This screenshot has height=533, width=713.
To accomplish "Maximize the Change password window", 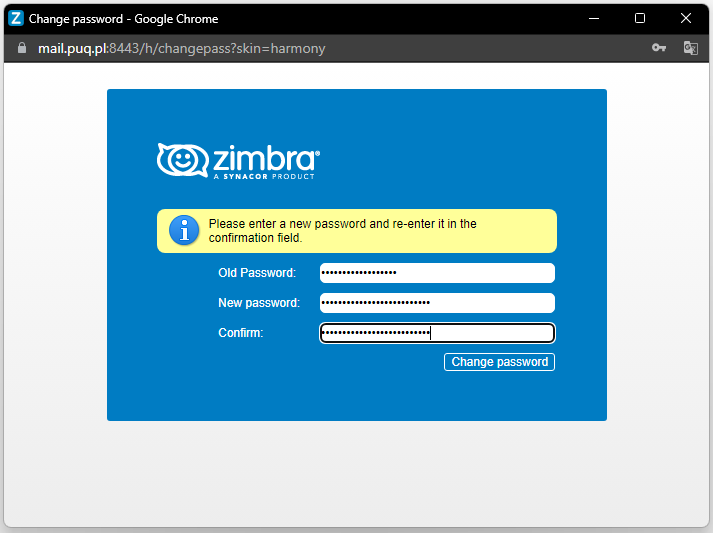I will point(640,19).
